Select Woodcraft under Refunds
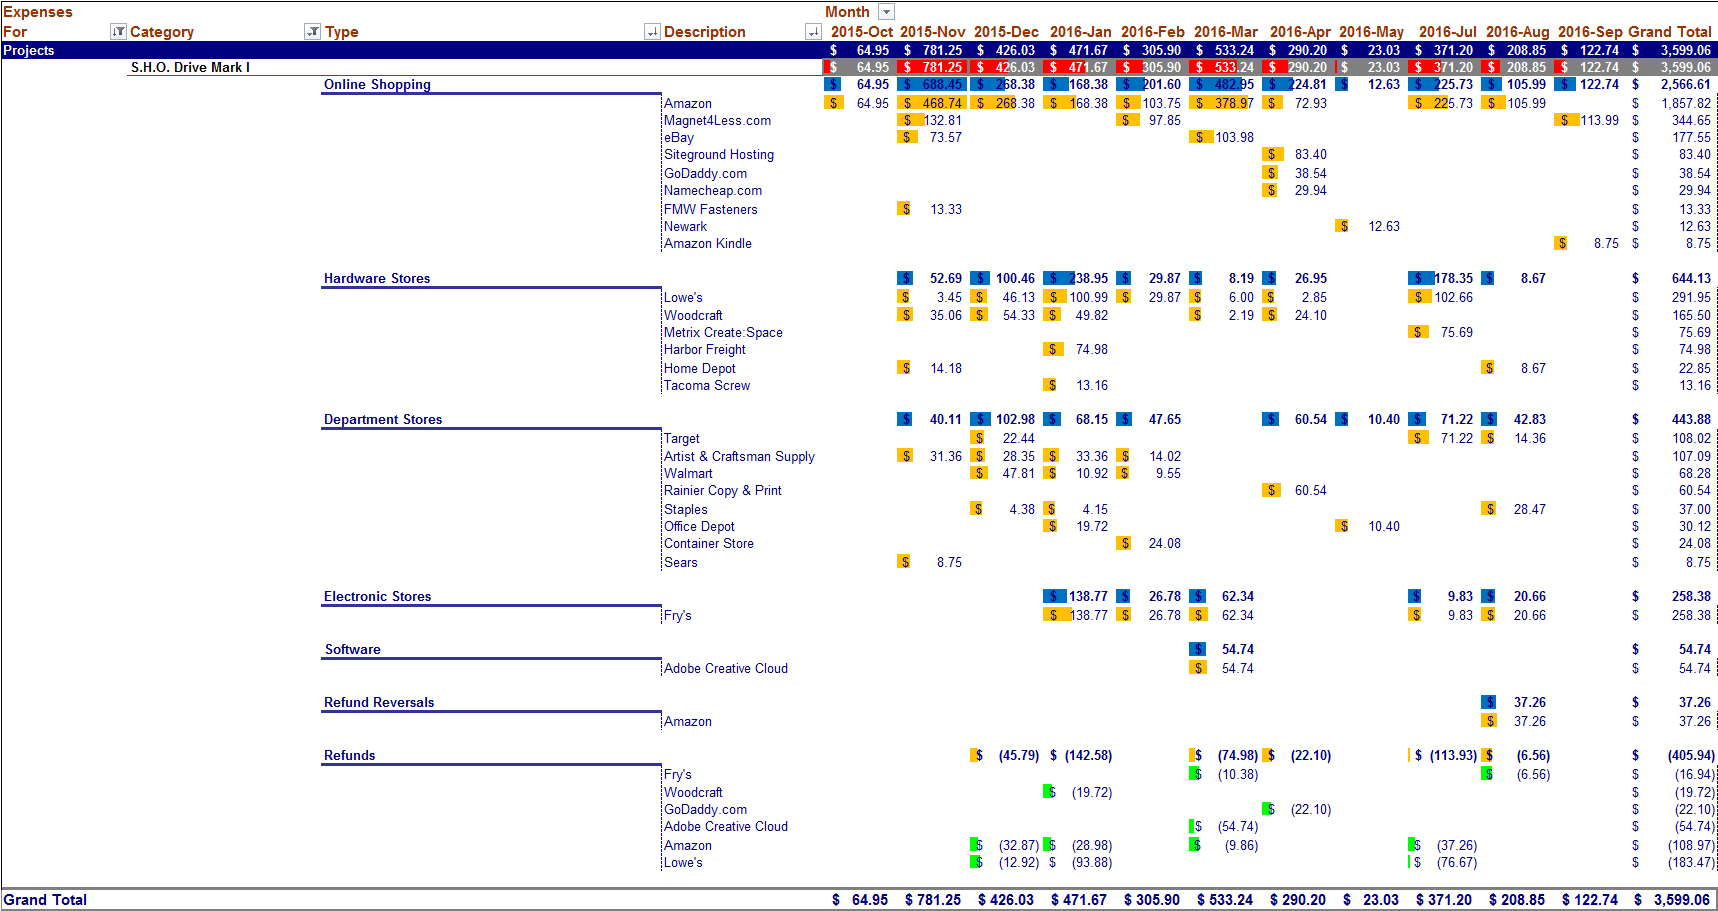Image resolution: width=1718 pixels, height=911 pixels. 693,793
